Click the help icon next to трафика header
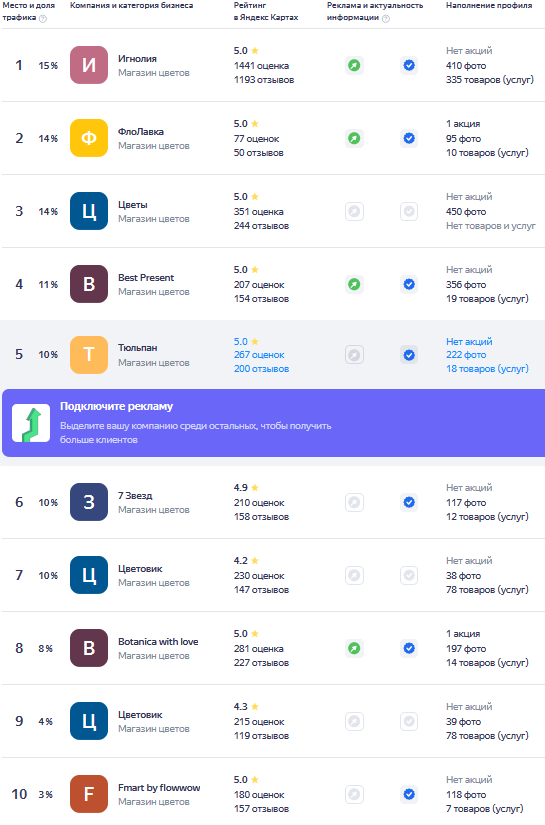The image size is (545, 825). coord(43,19)
